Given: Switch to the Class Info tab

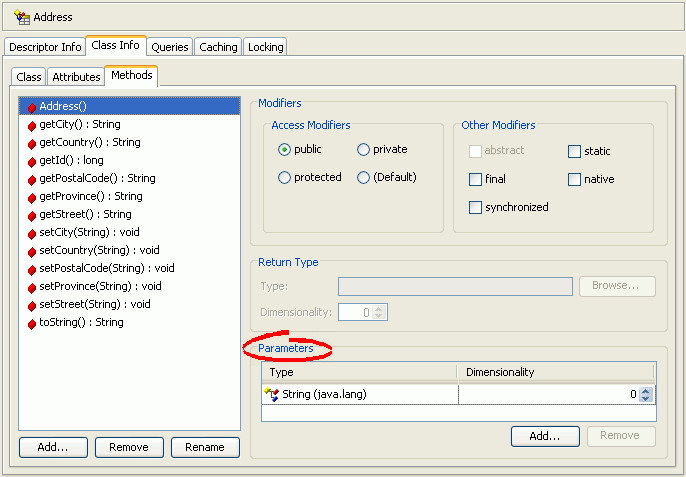Looking at the screenshot, I should (x=116, y=45).
